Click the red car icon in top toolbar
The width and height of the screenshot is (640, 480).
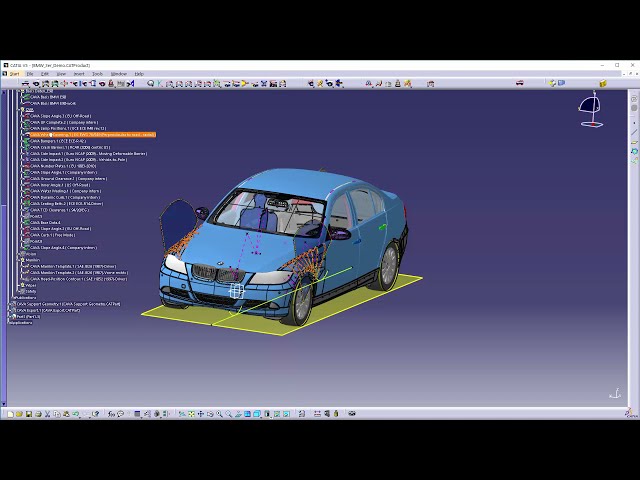click(520, 83)
